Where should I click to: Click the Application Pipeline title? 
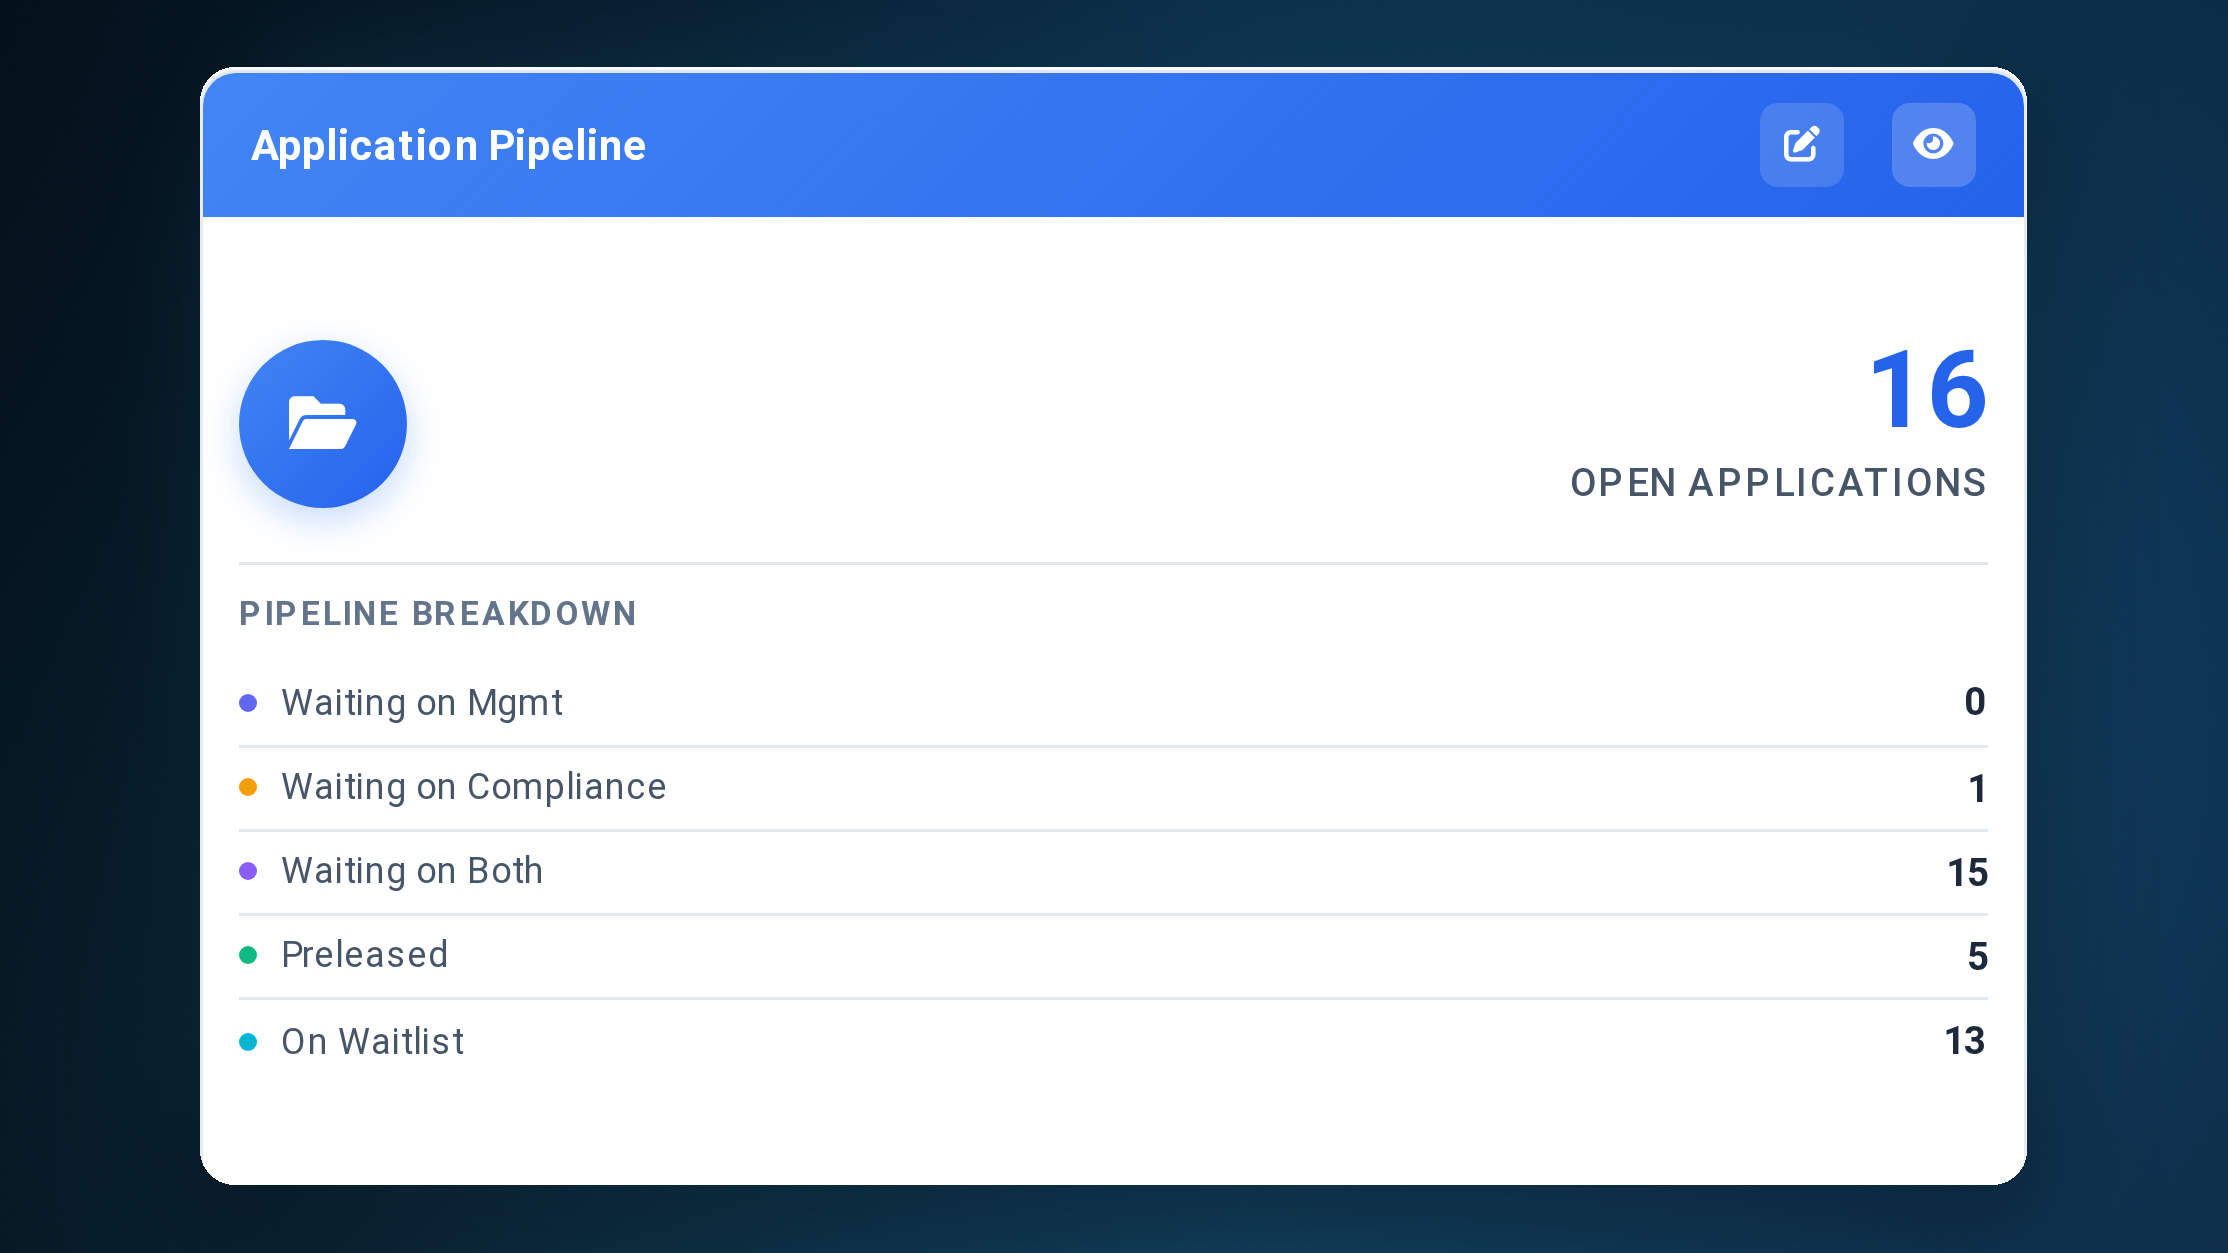pyautogui.click(x=448, y=146)
